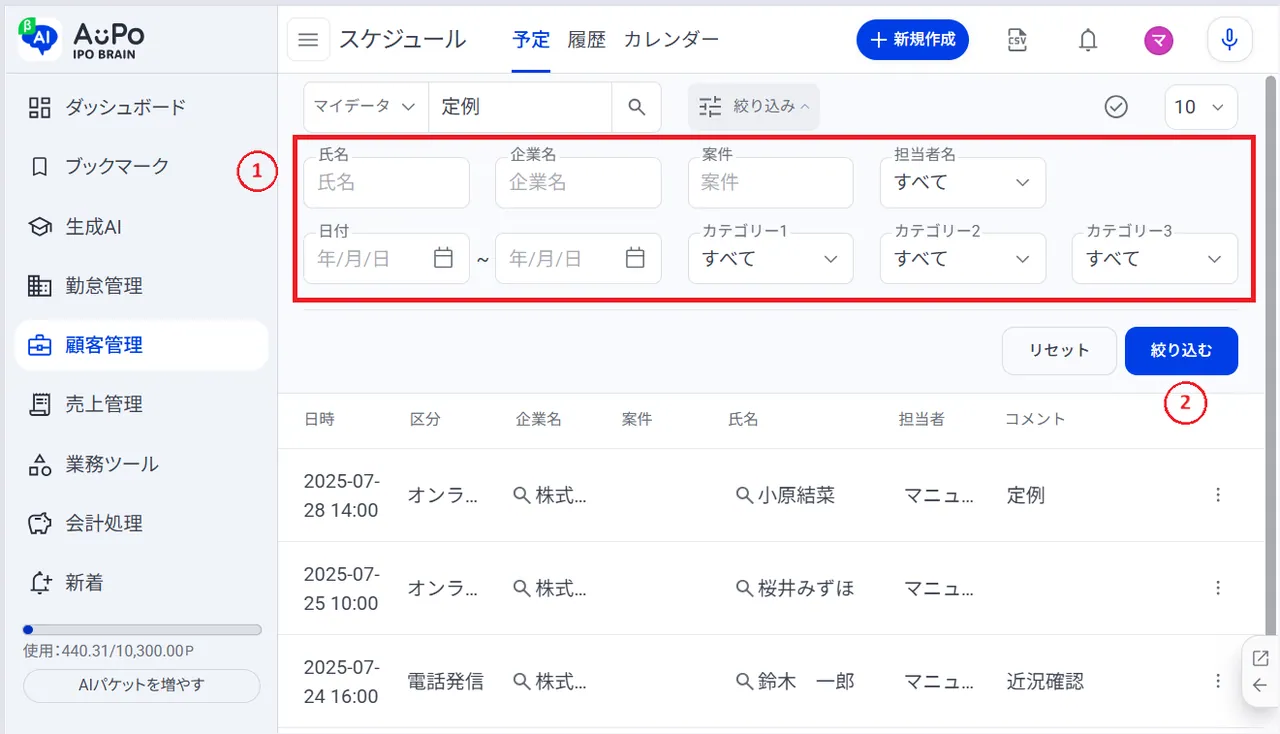Image resolution: width=1280 pixels, height=734 pixels.
Task: Click the 小原結菜 name cell
Action: point(796,495)
